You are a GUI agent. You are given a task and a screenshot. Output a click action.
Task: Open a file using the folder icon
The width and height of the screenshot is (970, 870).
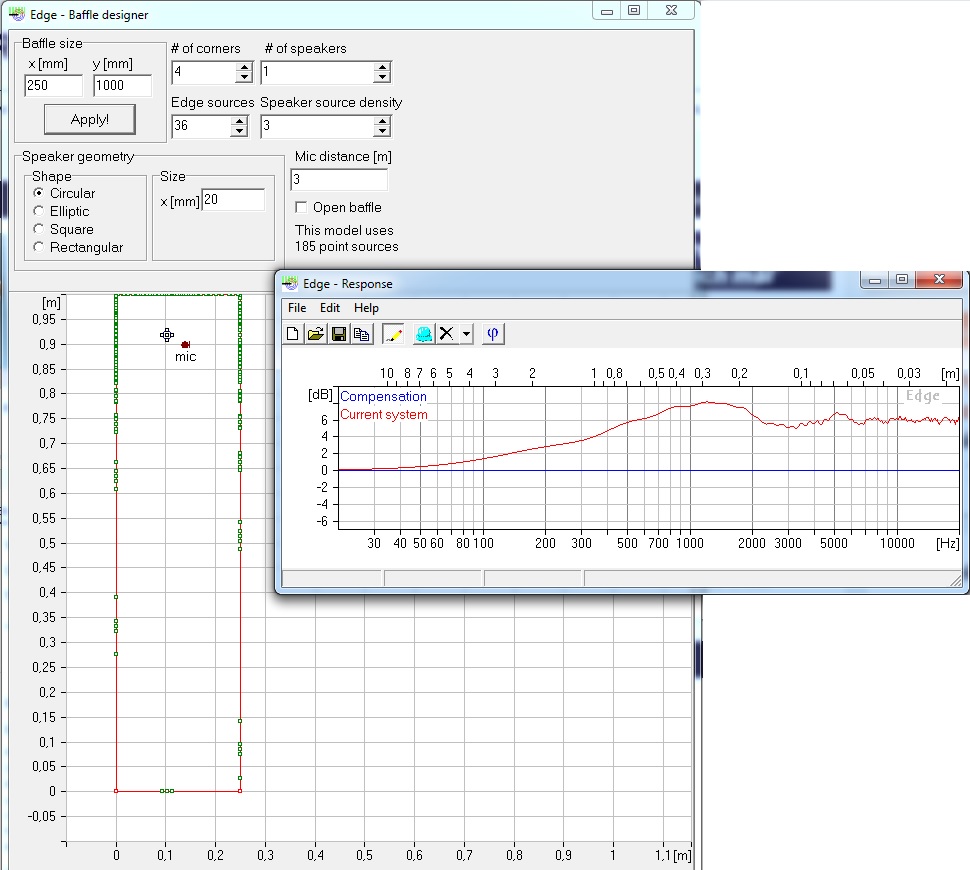316,335
